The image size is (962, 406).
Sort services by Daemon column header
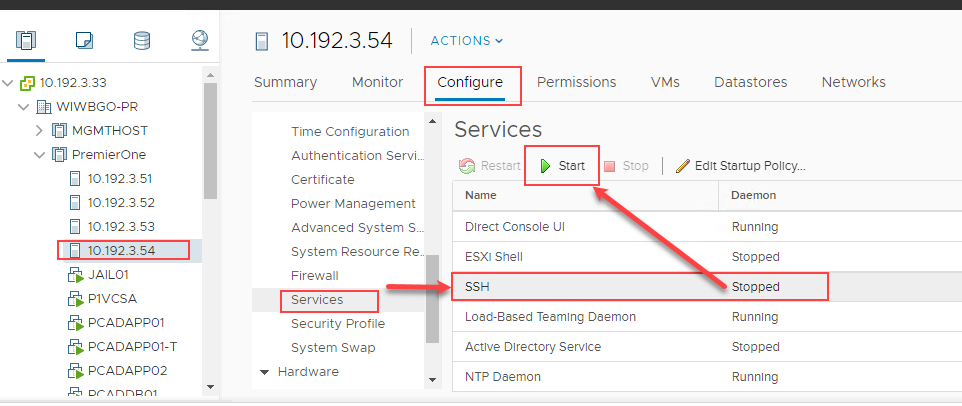753,195
